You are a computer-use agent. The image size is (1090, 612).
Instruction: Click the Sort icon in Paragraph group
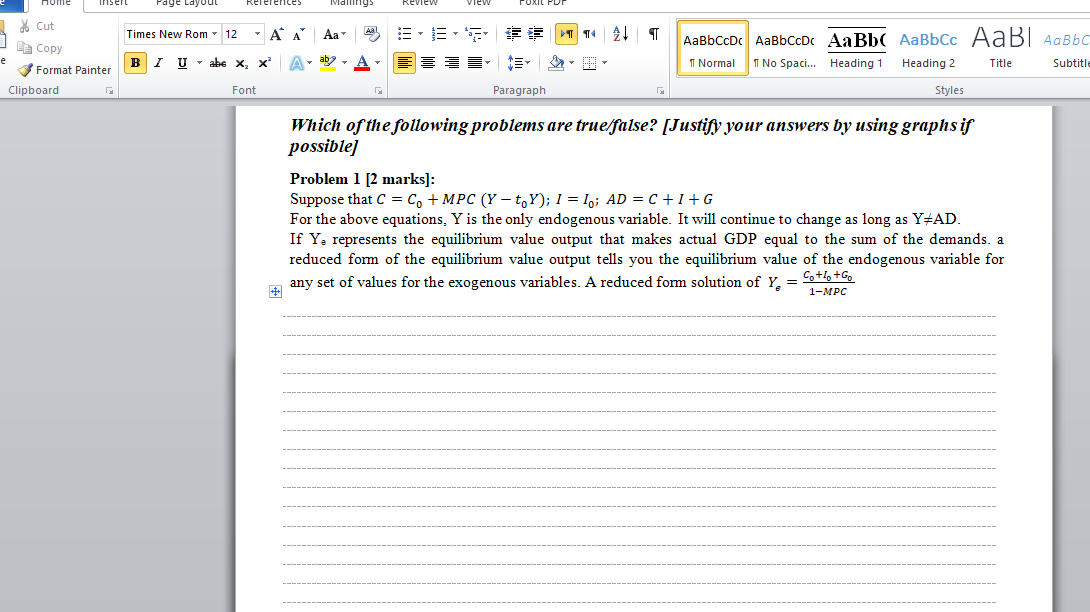click(620, 33)
